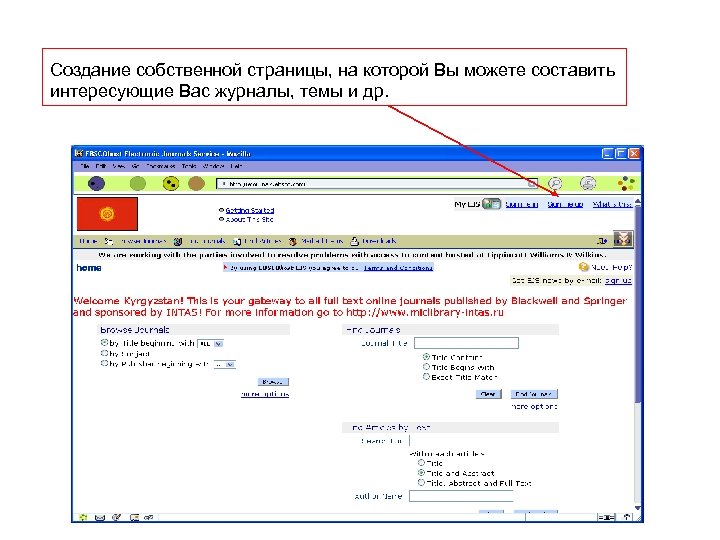Select browse by Title beginning with radio
Image resolution: width=720 pixels, height=540 pixels.
click(x=104, y=343)
